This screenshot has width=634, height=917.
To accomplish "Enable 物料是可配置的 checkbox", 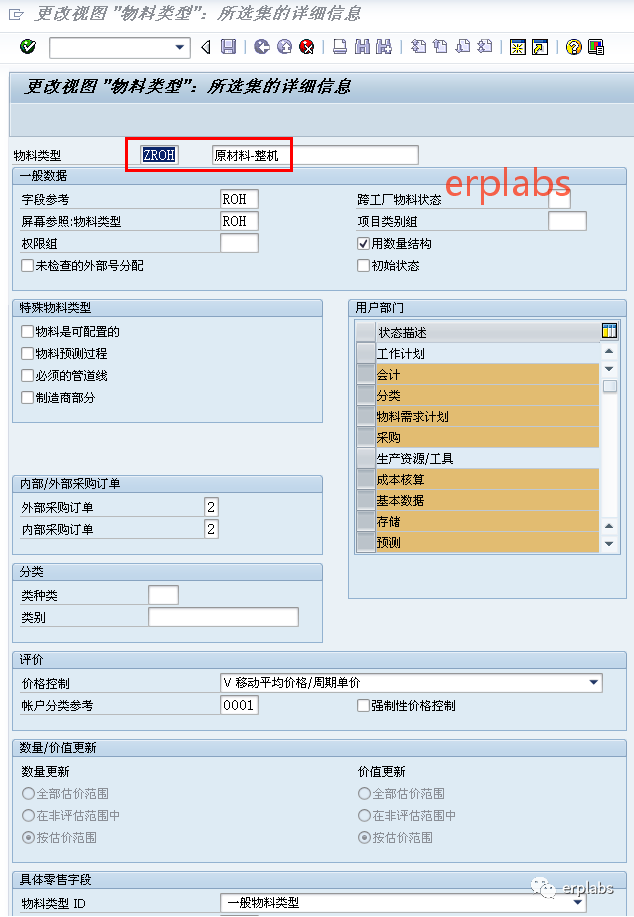I will coord(27,332).
